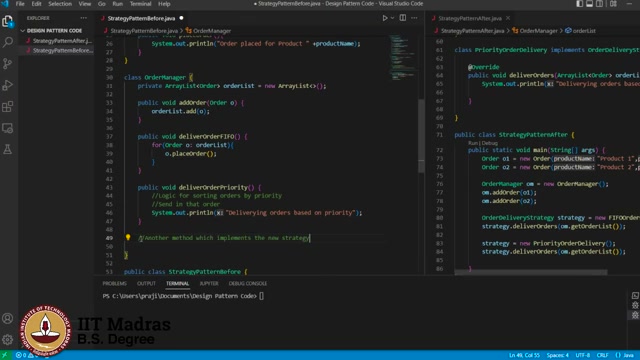Switch to the TERMINAL panel tab
The image size is (640, 360).
(x=177, y=283)
